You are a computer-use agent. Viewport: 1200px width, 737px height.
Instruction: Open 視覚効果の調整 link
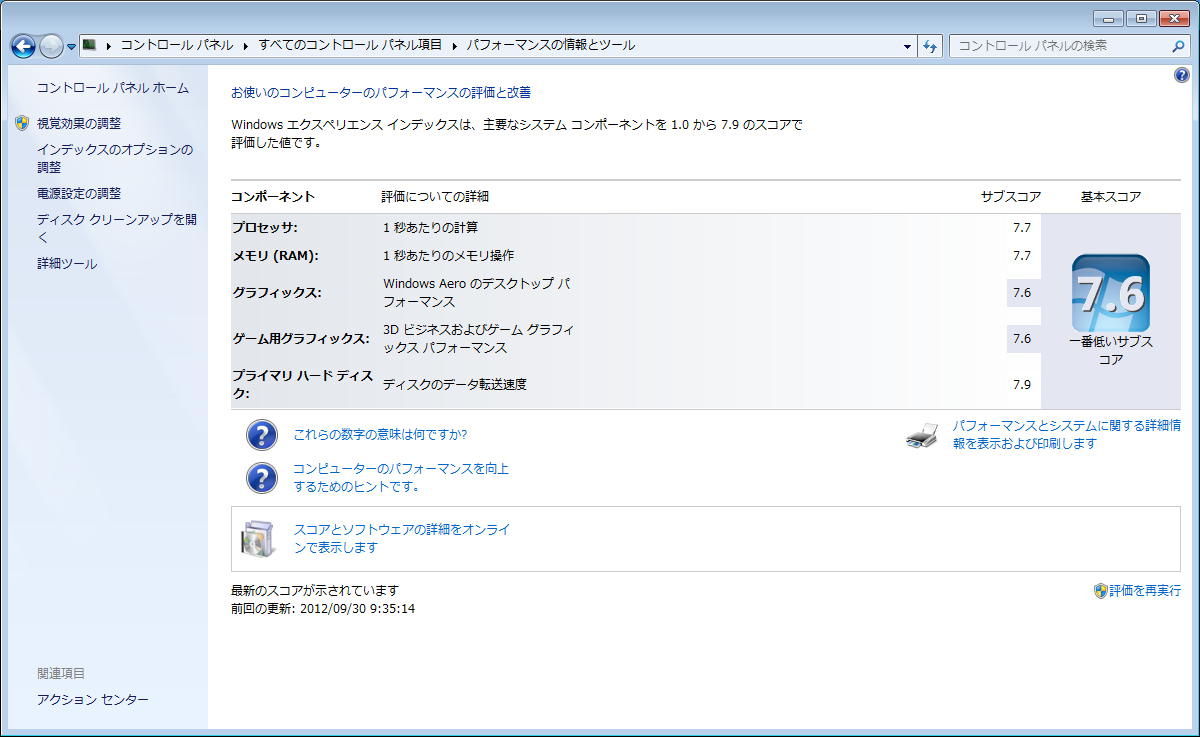(79, 123)
